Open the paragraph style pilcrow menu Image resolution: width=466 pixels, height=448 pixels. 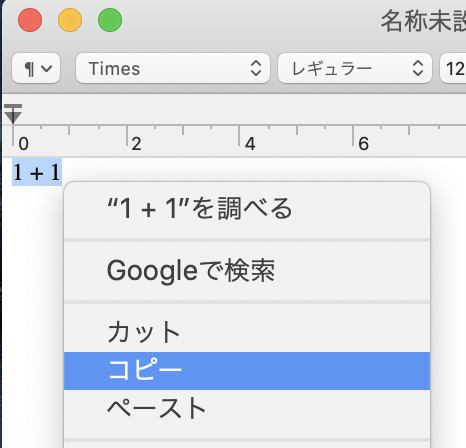(36, 68)
